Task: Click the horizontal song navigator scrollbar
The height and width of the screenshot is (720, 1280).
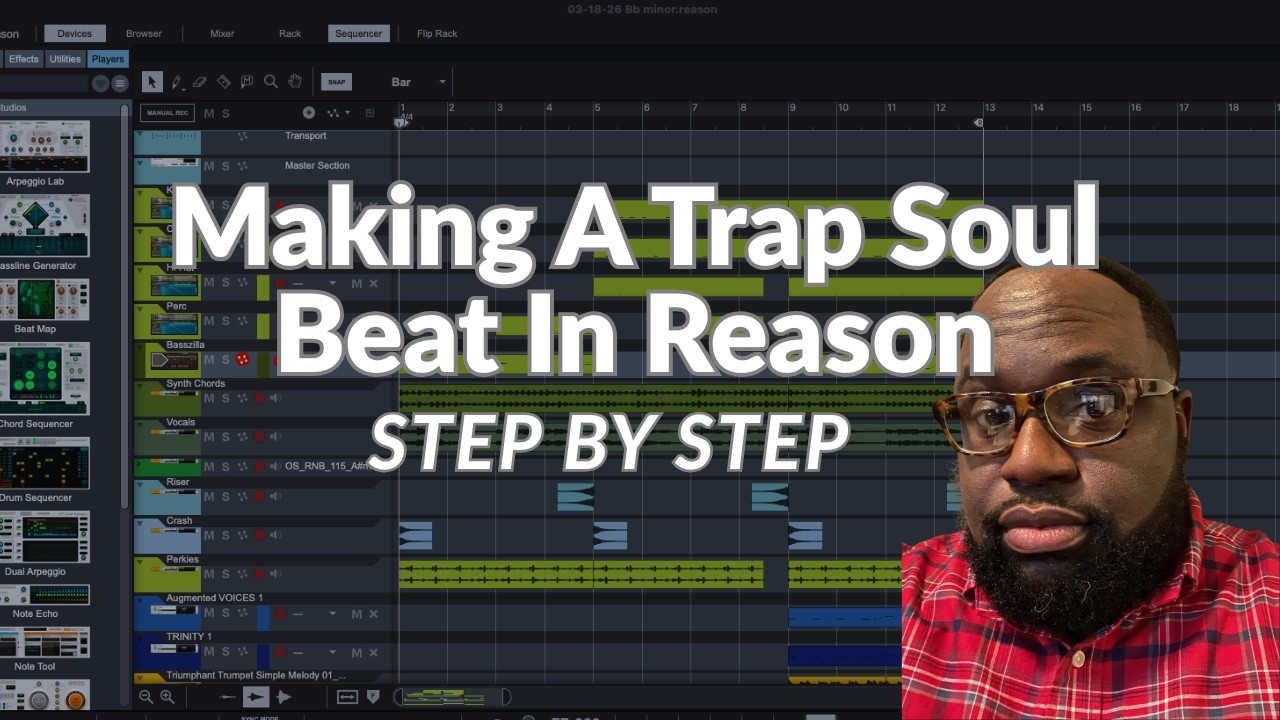Action: click(452, 697)
